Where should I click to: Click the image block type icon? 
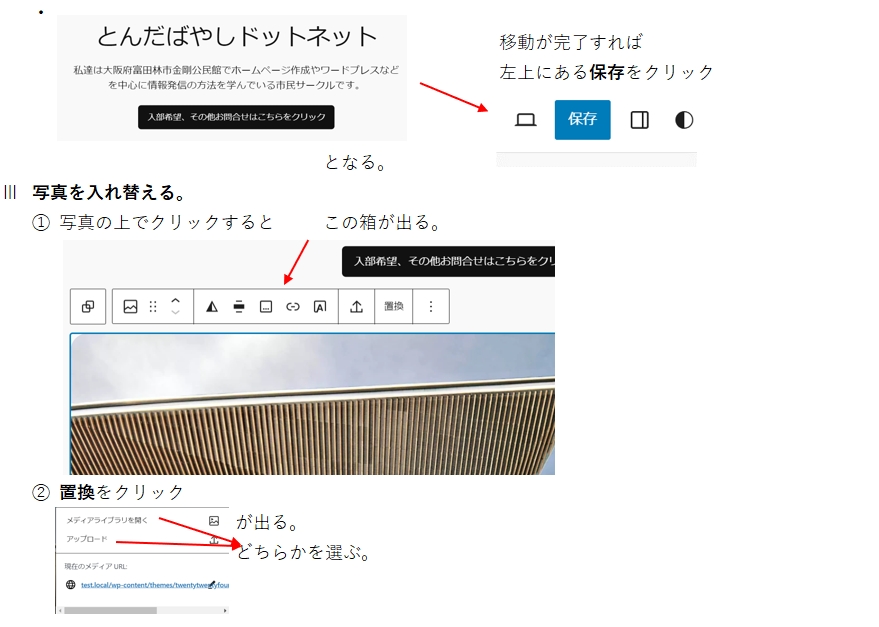[x=130, y=307]
